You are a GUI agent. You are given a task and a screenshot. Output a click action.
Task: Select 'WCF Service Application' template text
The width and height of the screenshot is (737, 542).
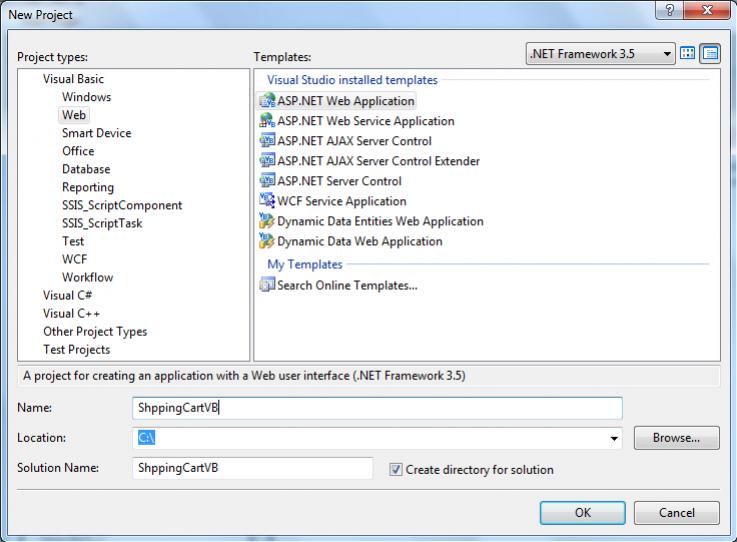pyautogui.click(x=342, y=201)
